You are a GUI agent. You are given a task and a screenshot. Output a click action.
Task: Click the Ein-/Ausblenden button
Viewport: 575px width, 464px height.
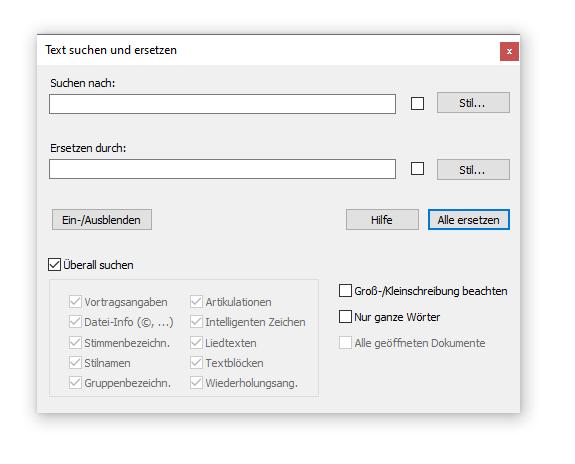click(x=102, y=220)
